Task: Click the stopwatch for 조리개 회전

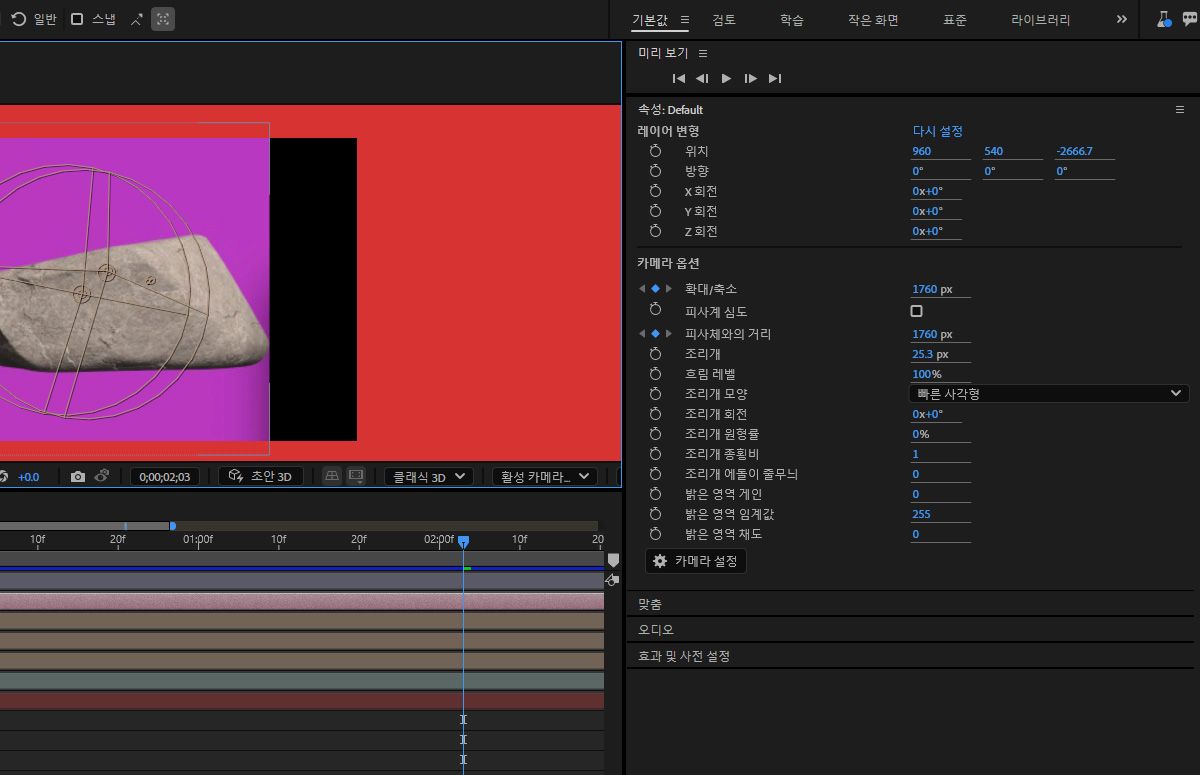Action: tap(656, 414)
